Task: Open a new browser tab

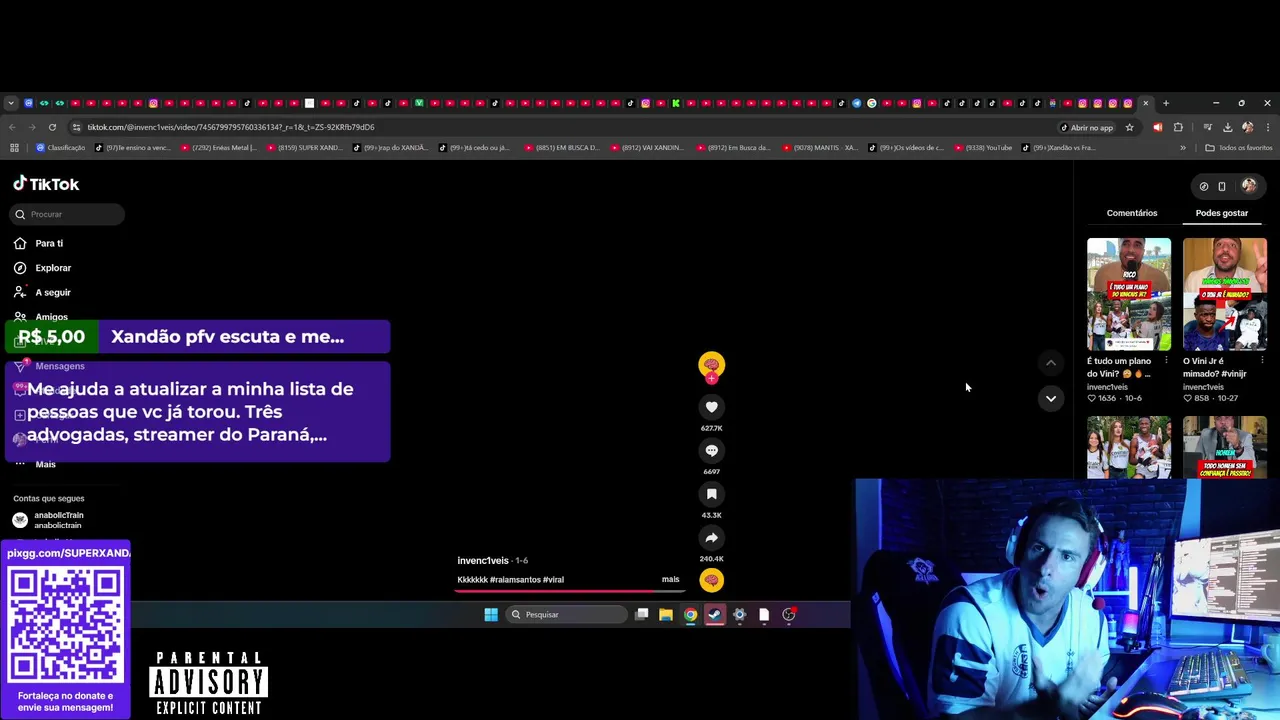Action: pyautogui.click(x=1165, y=103)
